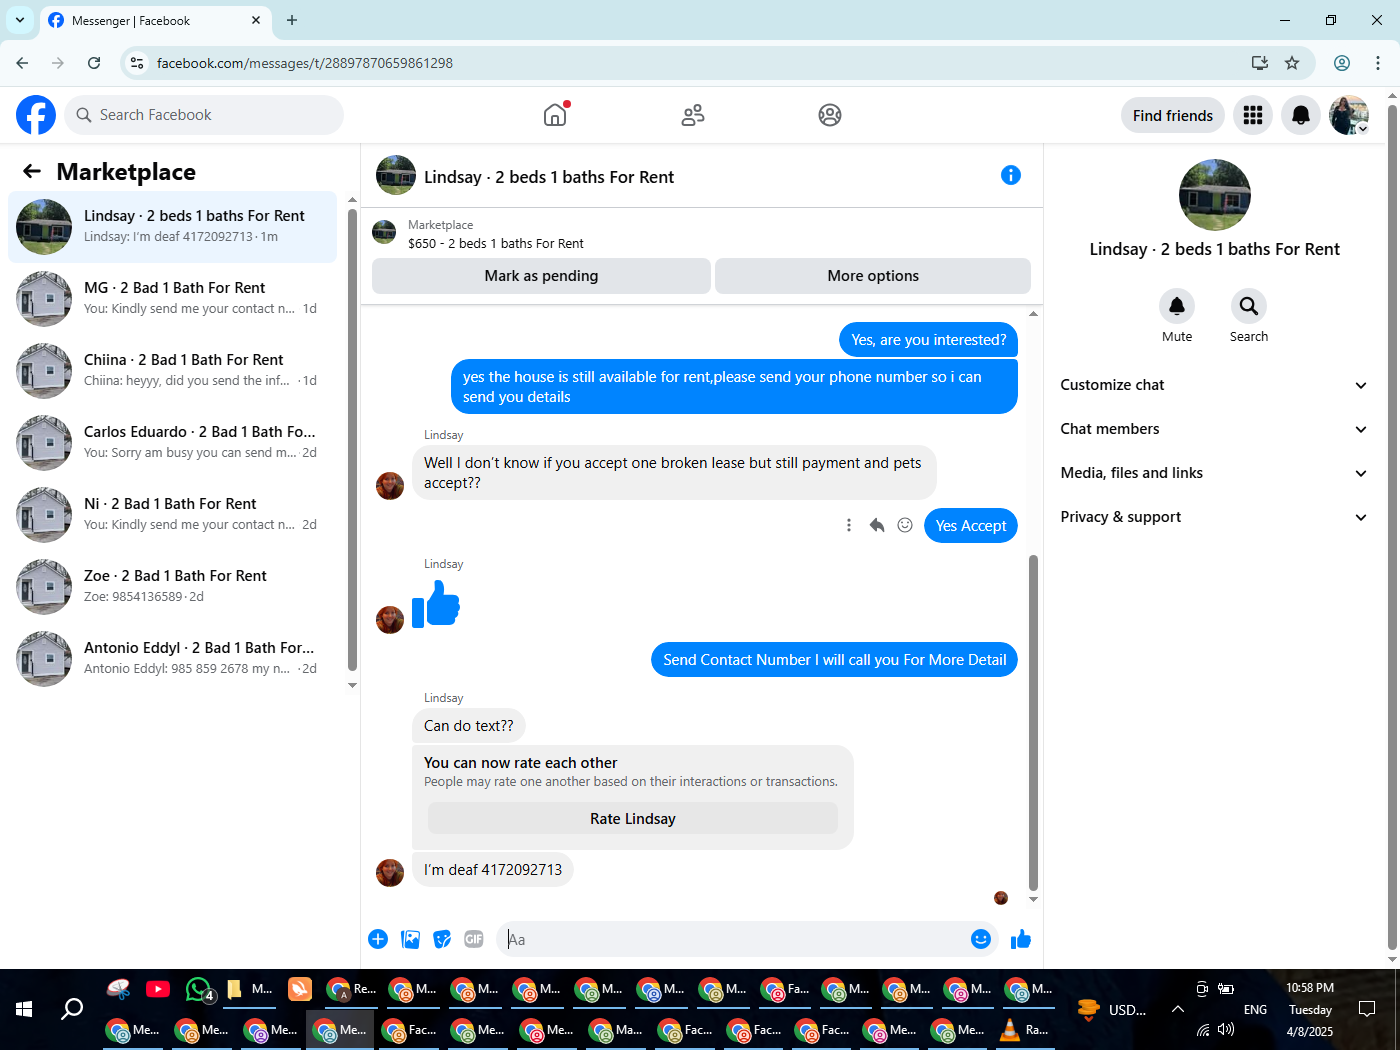Open Chrome tab search dropdown
1400x1050 pixels.
[19, 20]
